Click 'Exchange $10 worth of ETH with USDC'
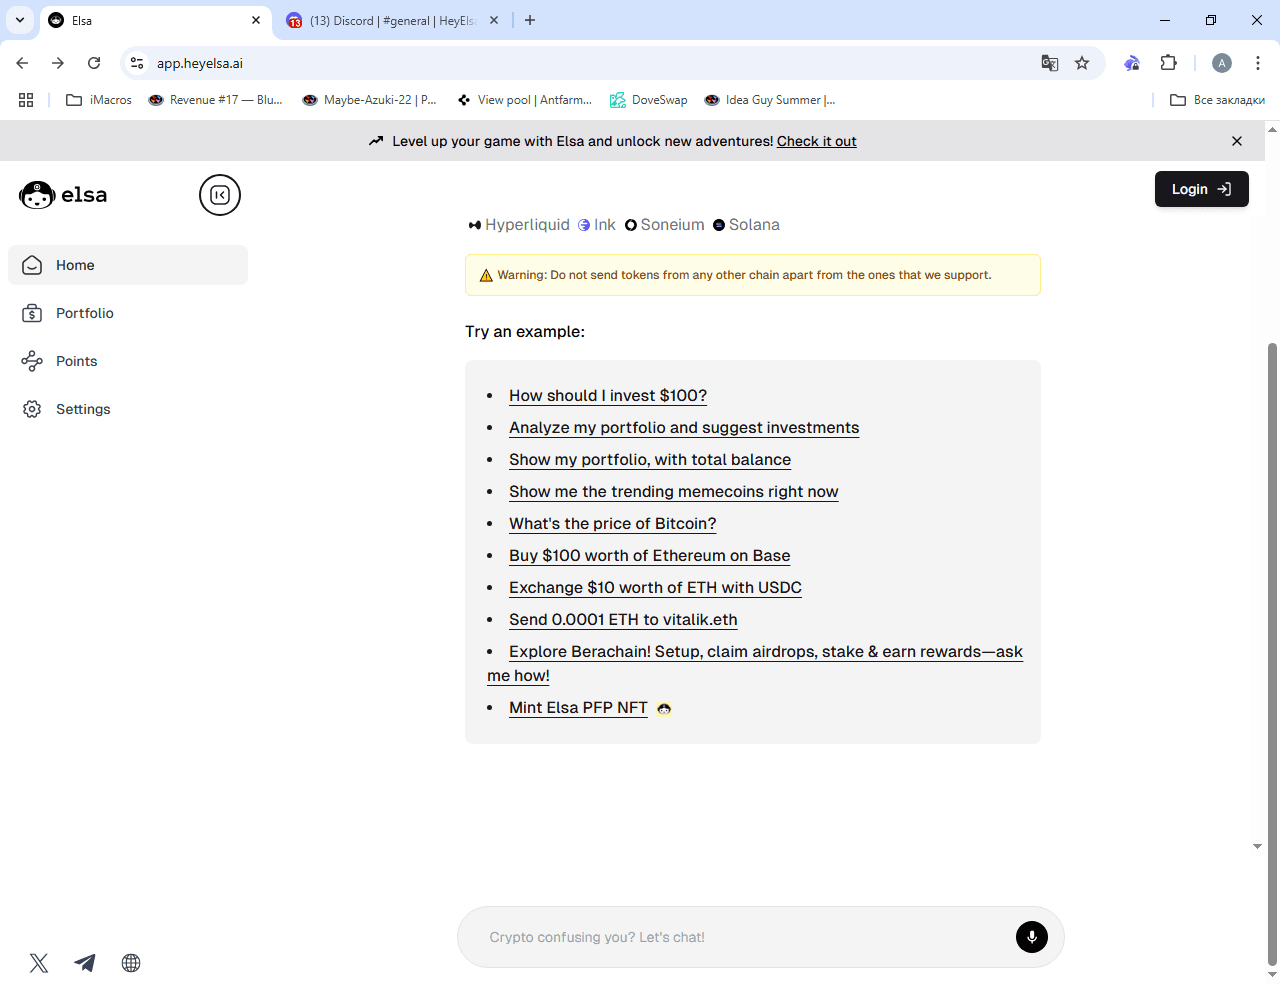1280x984 pixels. 655,588
